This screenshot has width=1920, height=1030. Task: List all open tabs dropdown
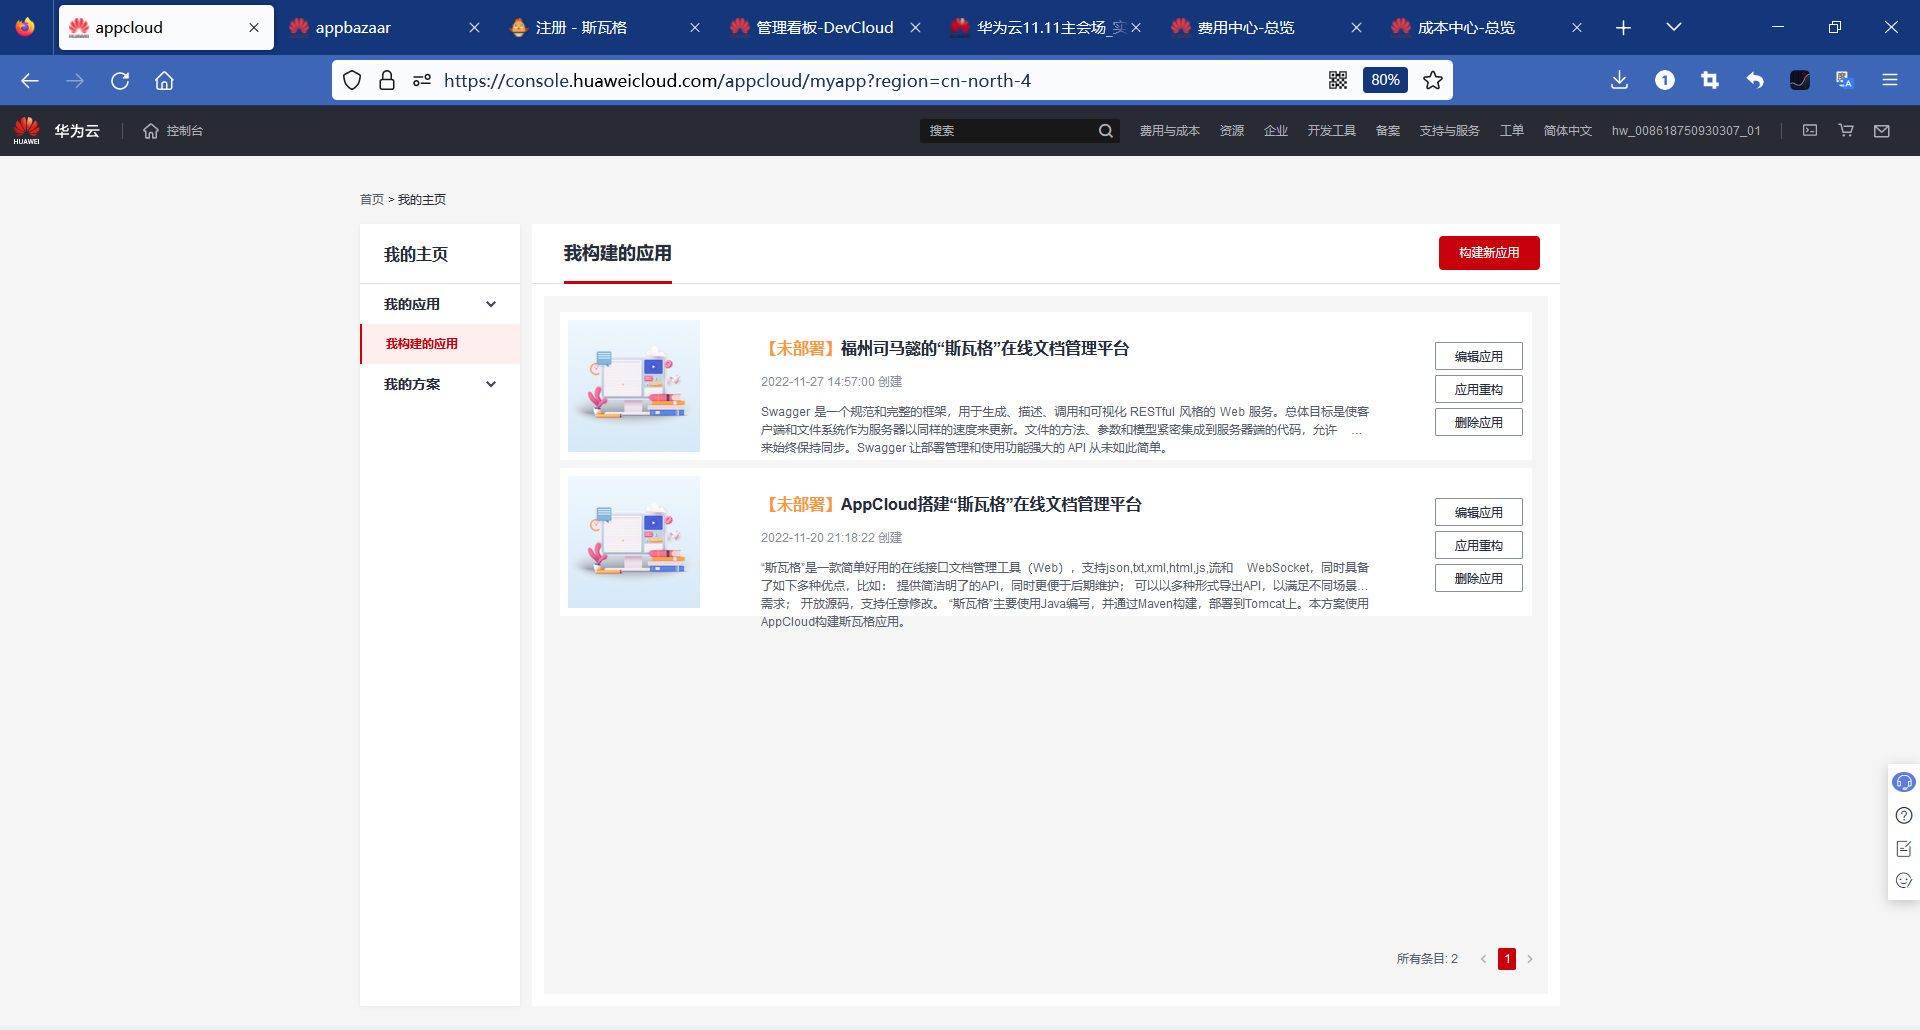coord(1674,28)
